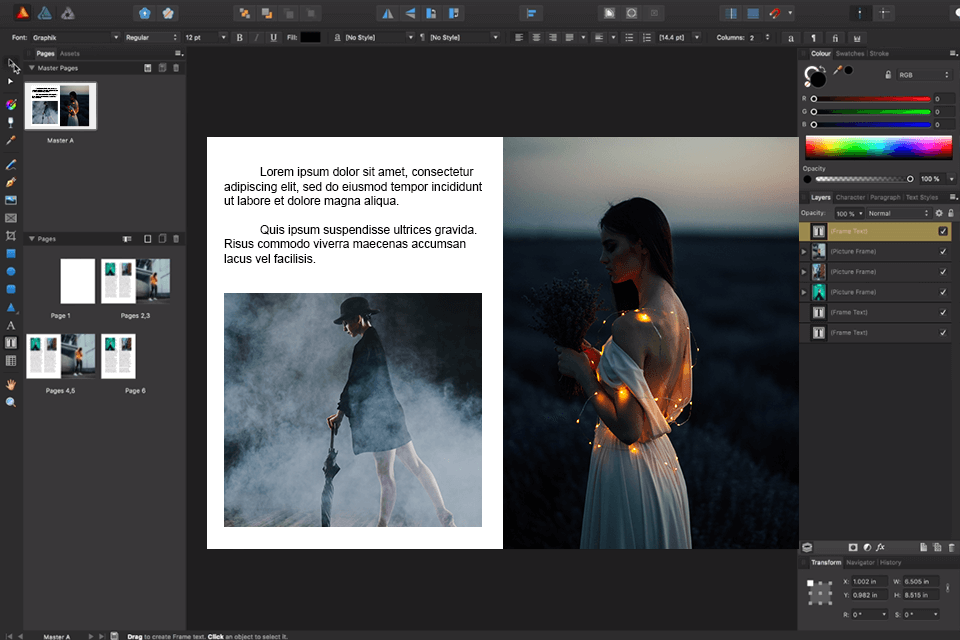
Task: Open the Text Styles tab
Action: 921,197
